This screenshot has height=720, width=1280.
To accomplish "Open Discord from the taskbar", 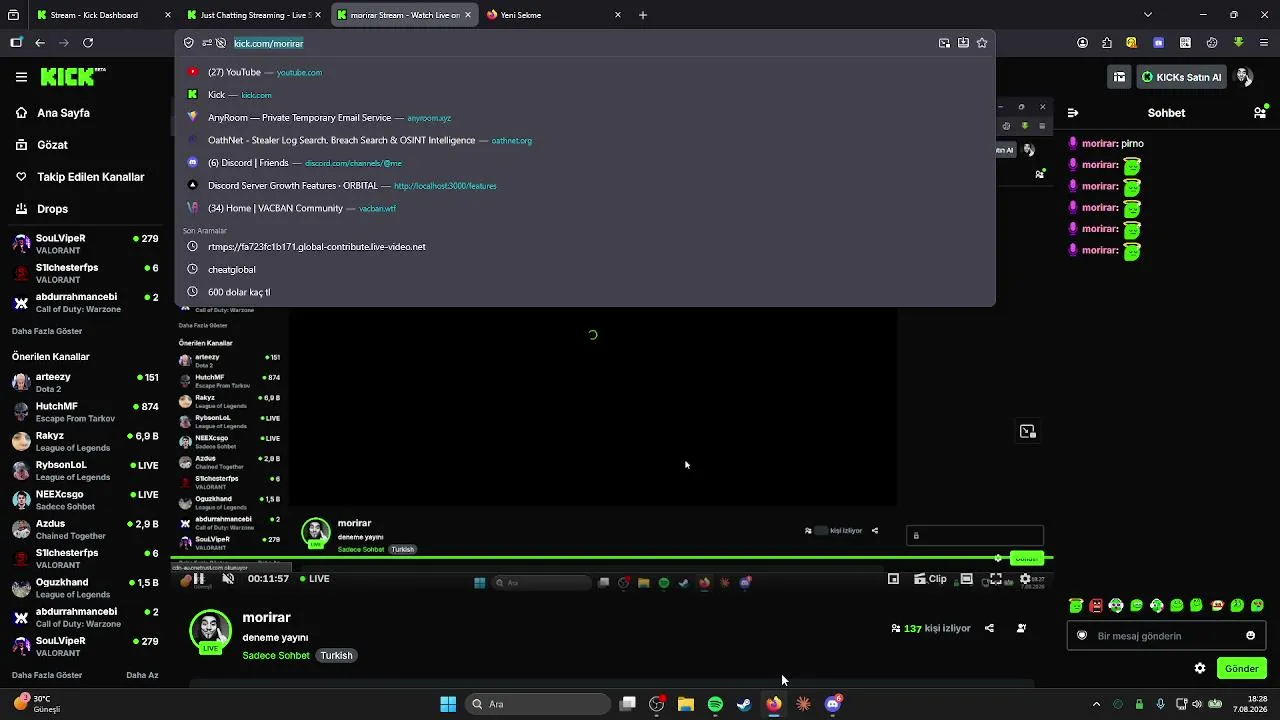I will [833, 704].
